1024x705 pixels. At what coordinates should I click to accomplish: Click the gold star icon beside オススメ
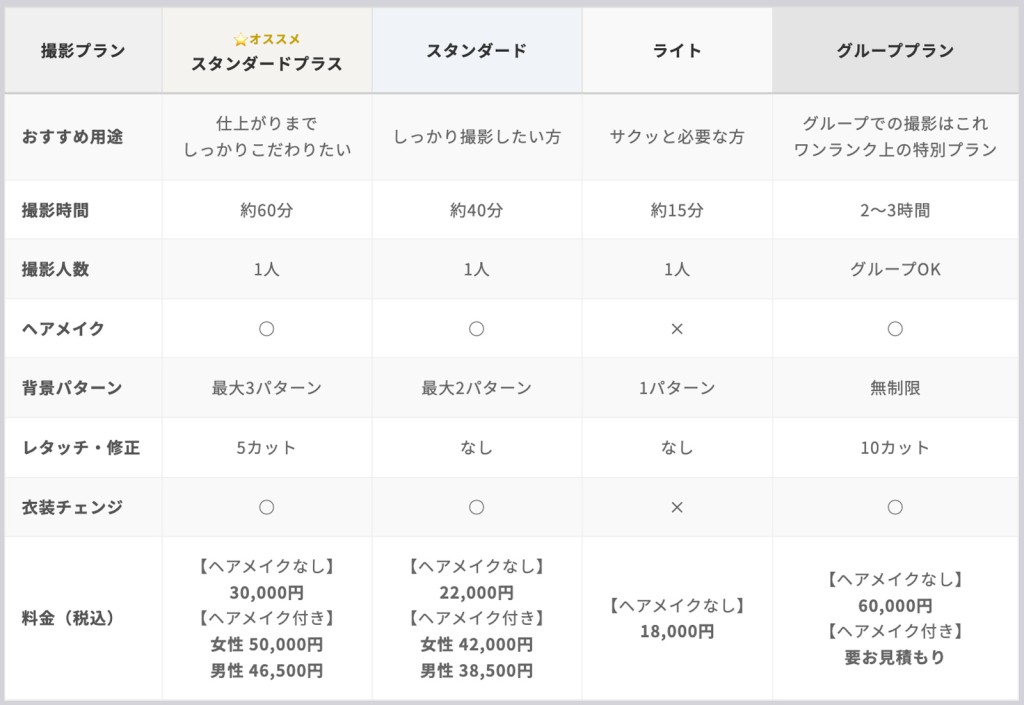point(240,40)
